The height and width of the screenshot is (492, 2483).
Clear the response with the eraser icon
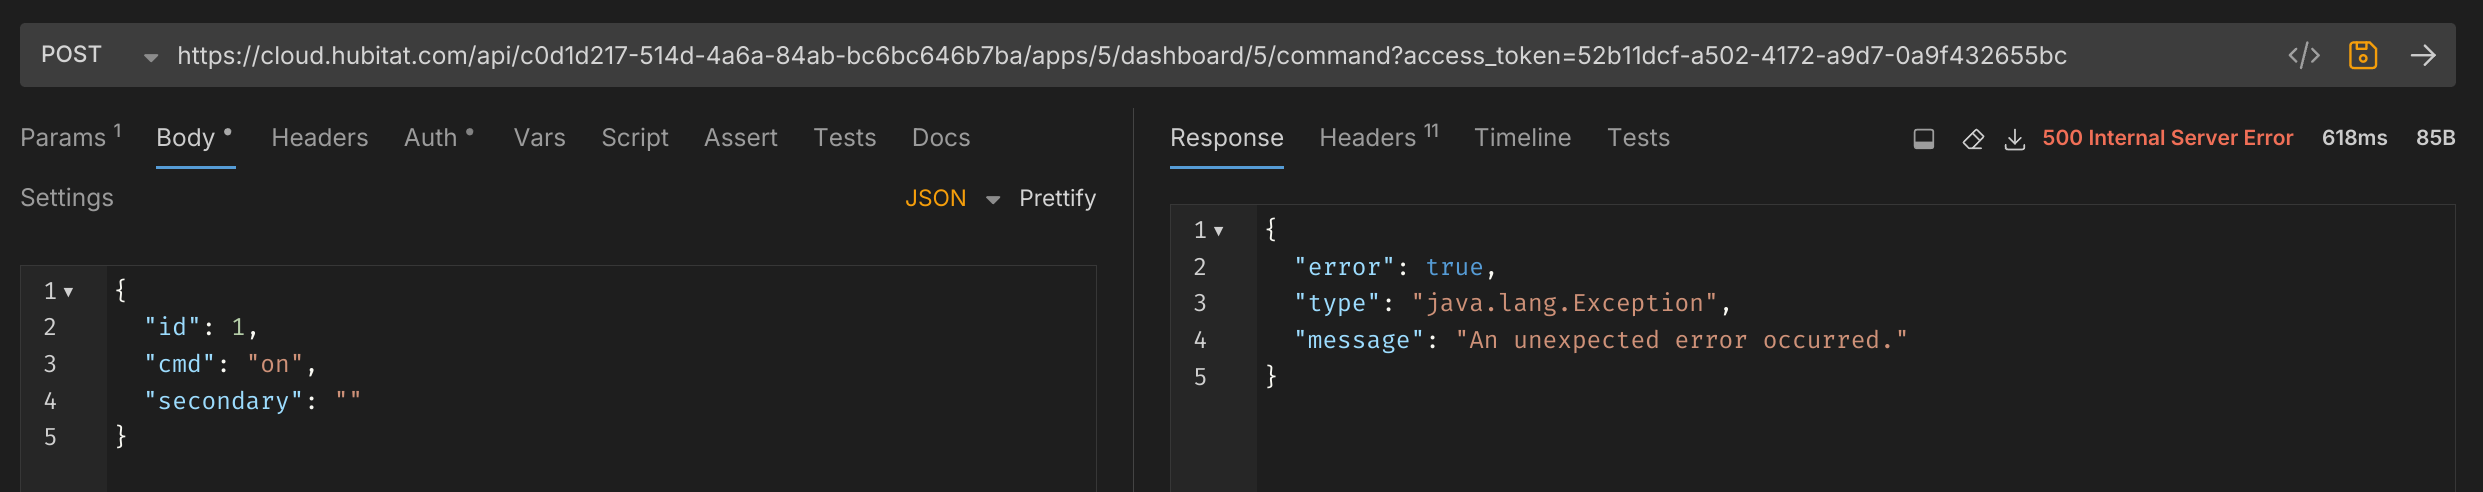click(1972, 139)
